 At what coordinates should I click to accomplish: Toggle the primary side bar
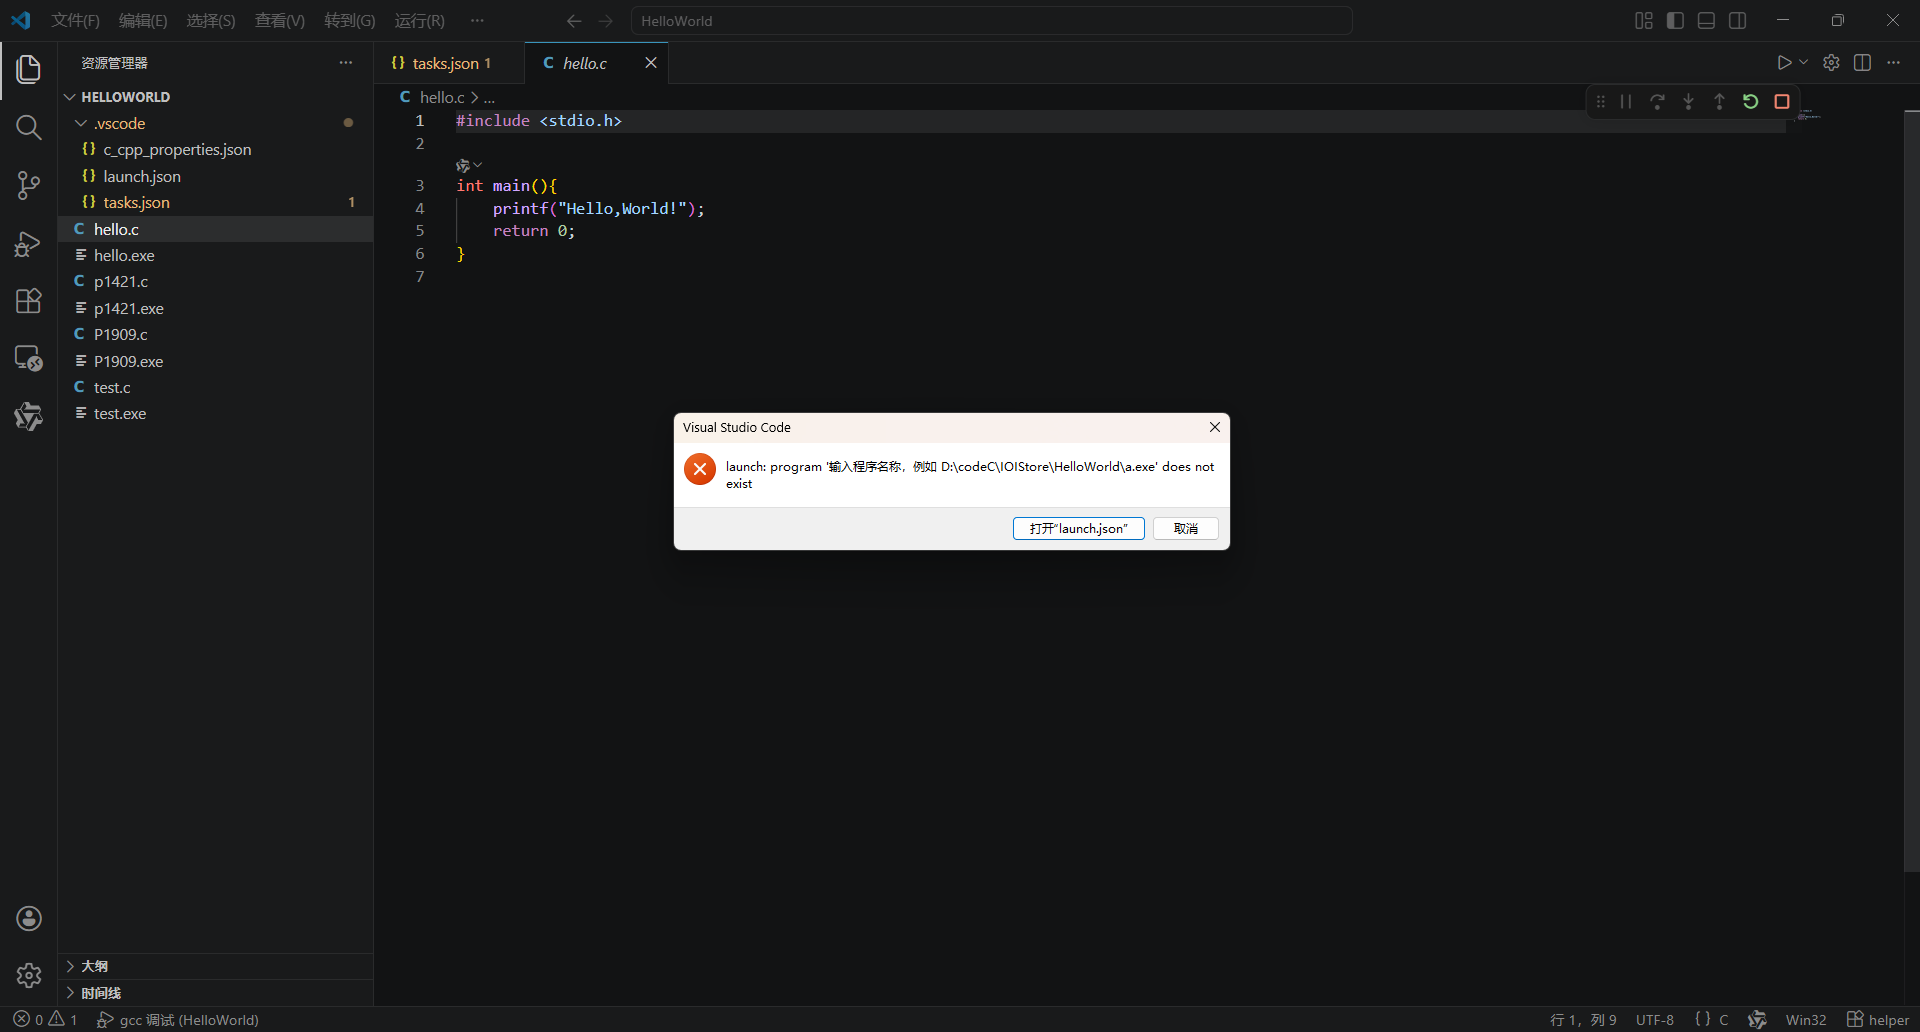click(1675, 21)
